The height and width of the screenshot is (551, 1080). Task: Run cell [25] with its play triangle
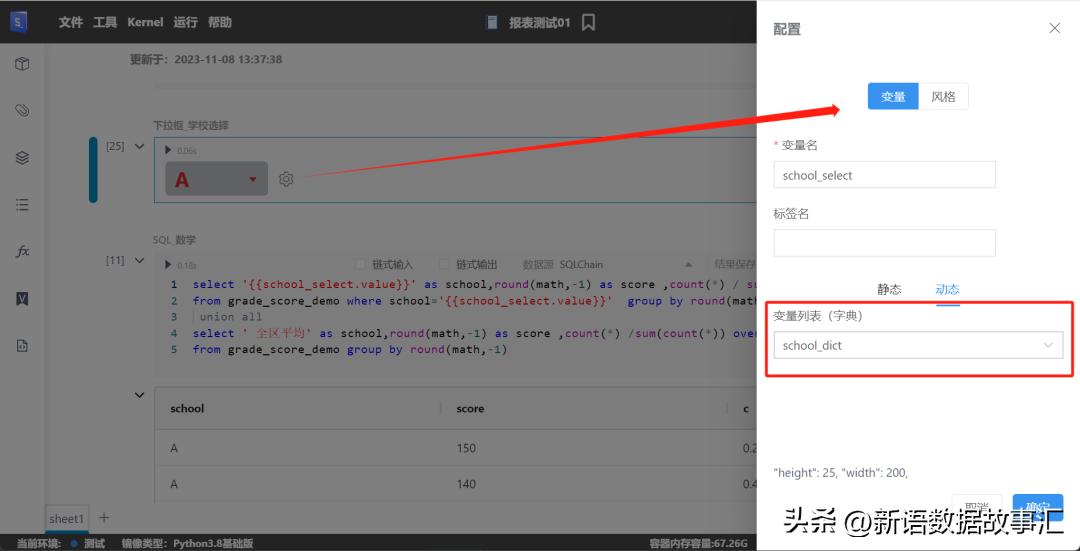(168, 149)
